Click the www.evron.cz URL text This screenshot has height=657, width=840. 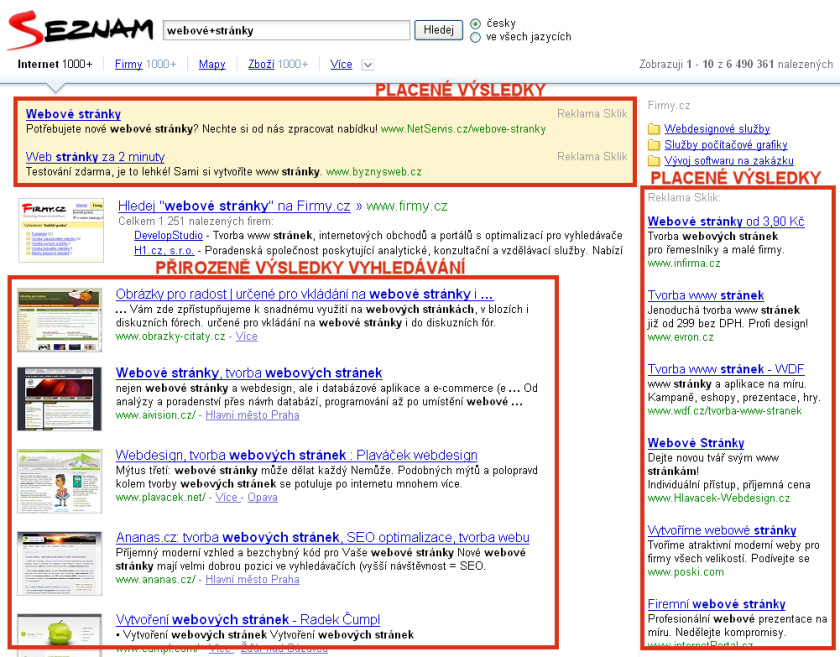point(681,338)
